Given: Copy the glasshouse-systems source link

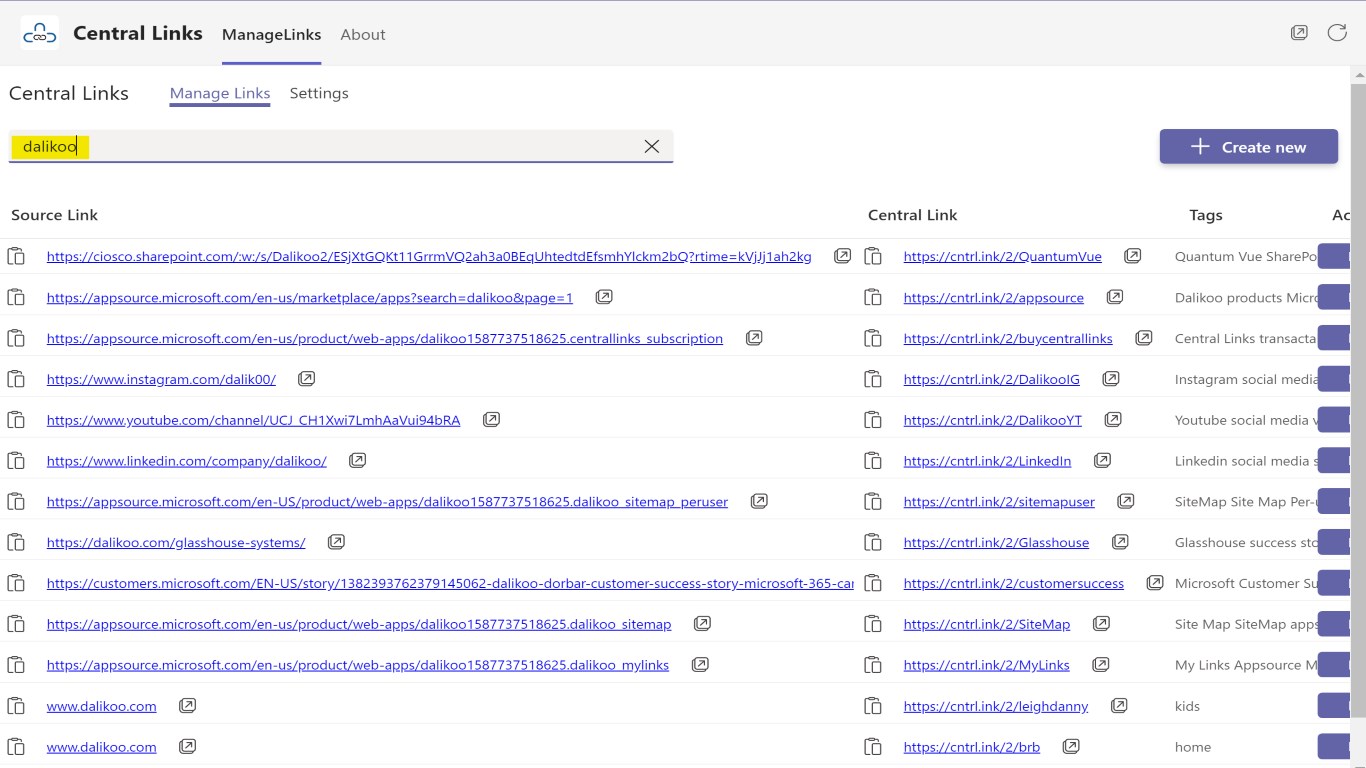Looking at the screenshot, I should [16, 543].
